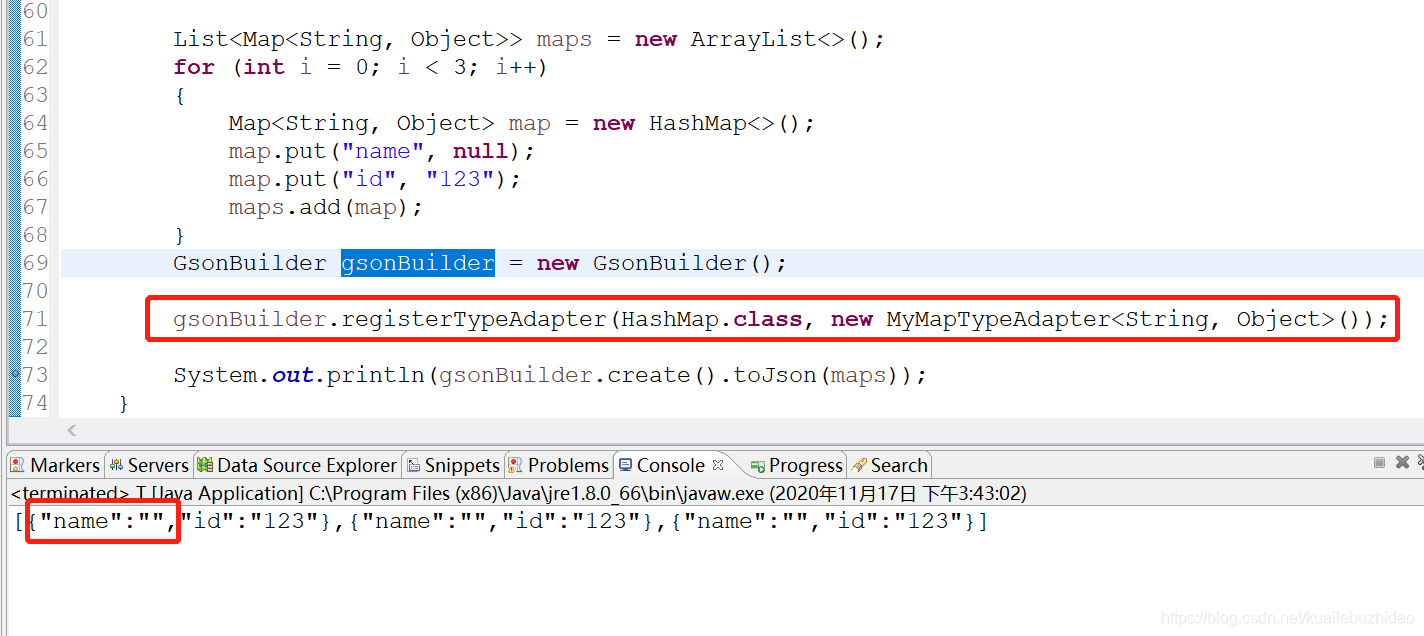Click the Problems tab icon
The width and height of the screenshot is (1424, 636).
(x=515, y=465)
